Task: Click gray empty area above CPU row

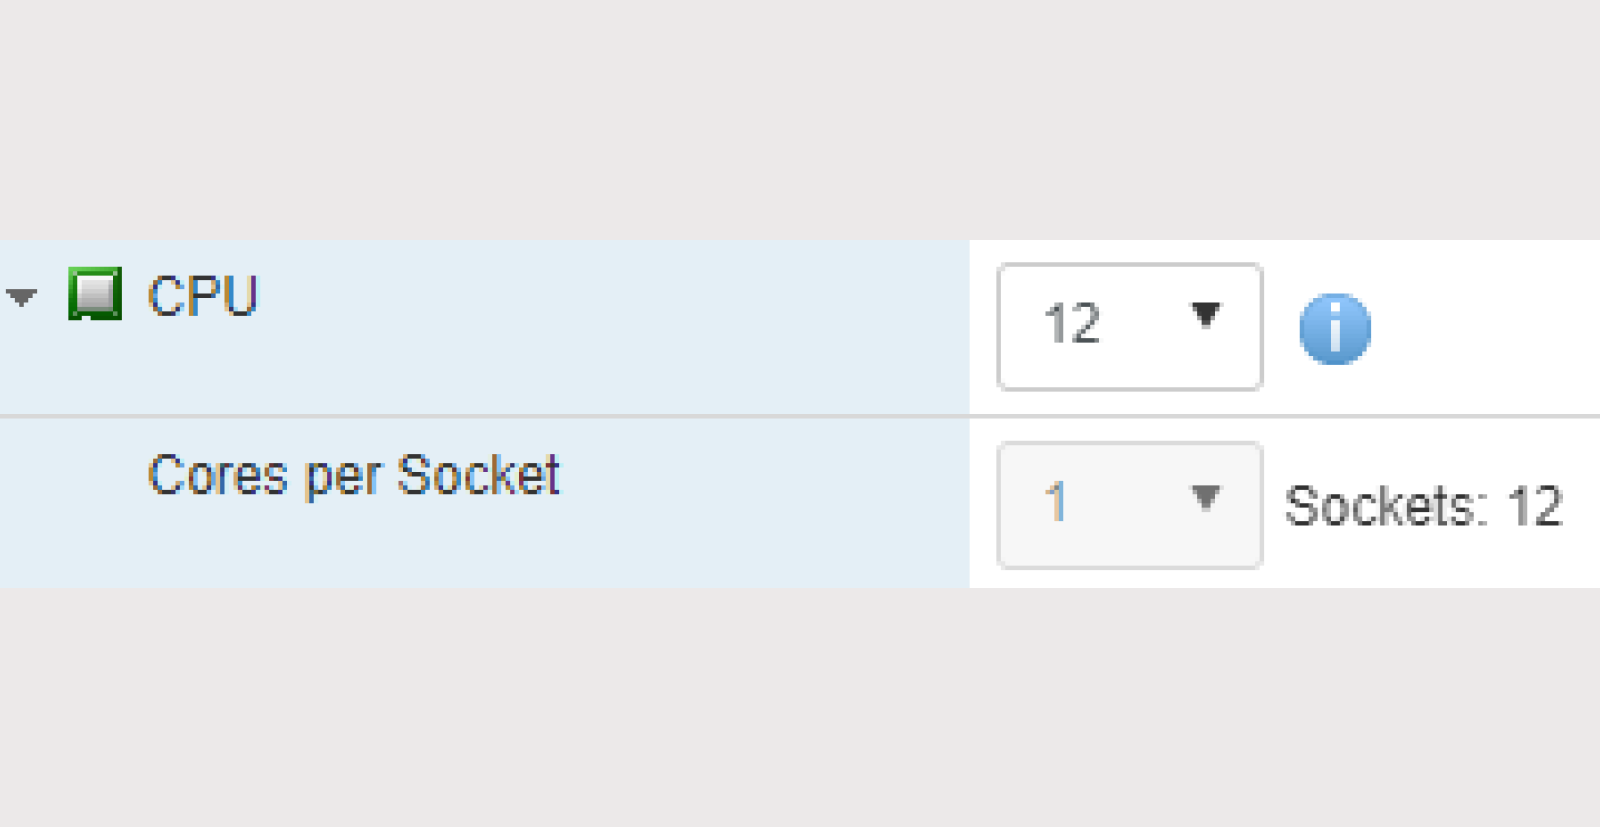Action: pos(800,120)
